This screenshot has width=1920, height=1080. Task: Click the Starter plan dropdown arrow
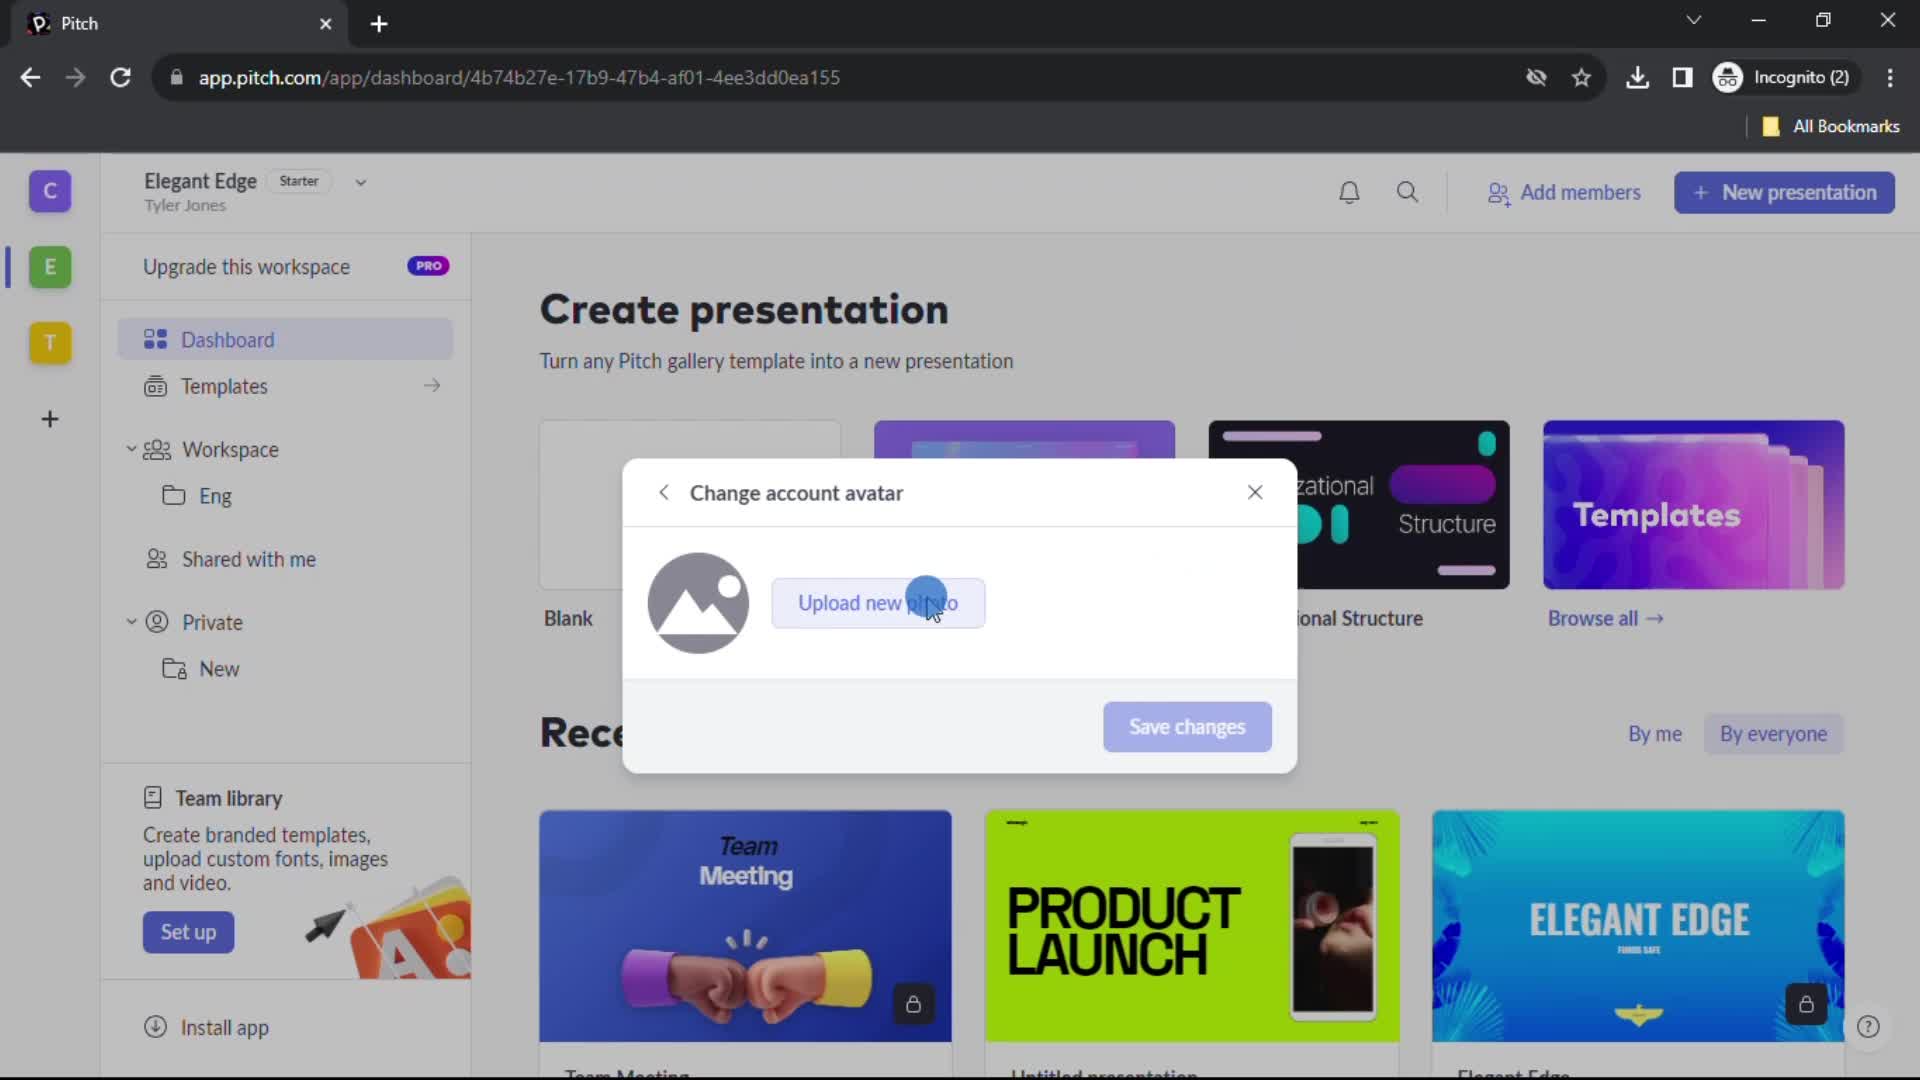pos(363,181)
